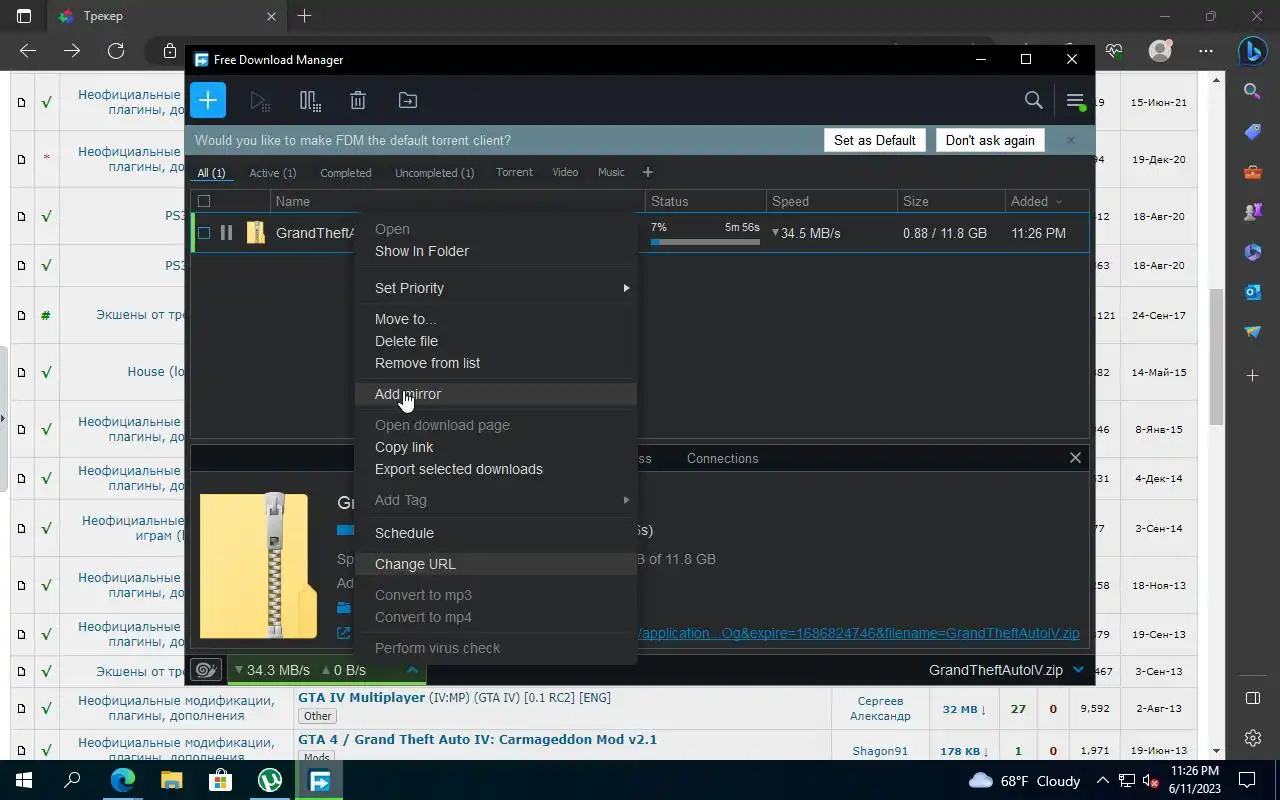Pause the GrandTheftAutoIV download
The height and width of the screenshot is (800, 1280).
tap(226, 233)
